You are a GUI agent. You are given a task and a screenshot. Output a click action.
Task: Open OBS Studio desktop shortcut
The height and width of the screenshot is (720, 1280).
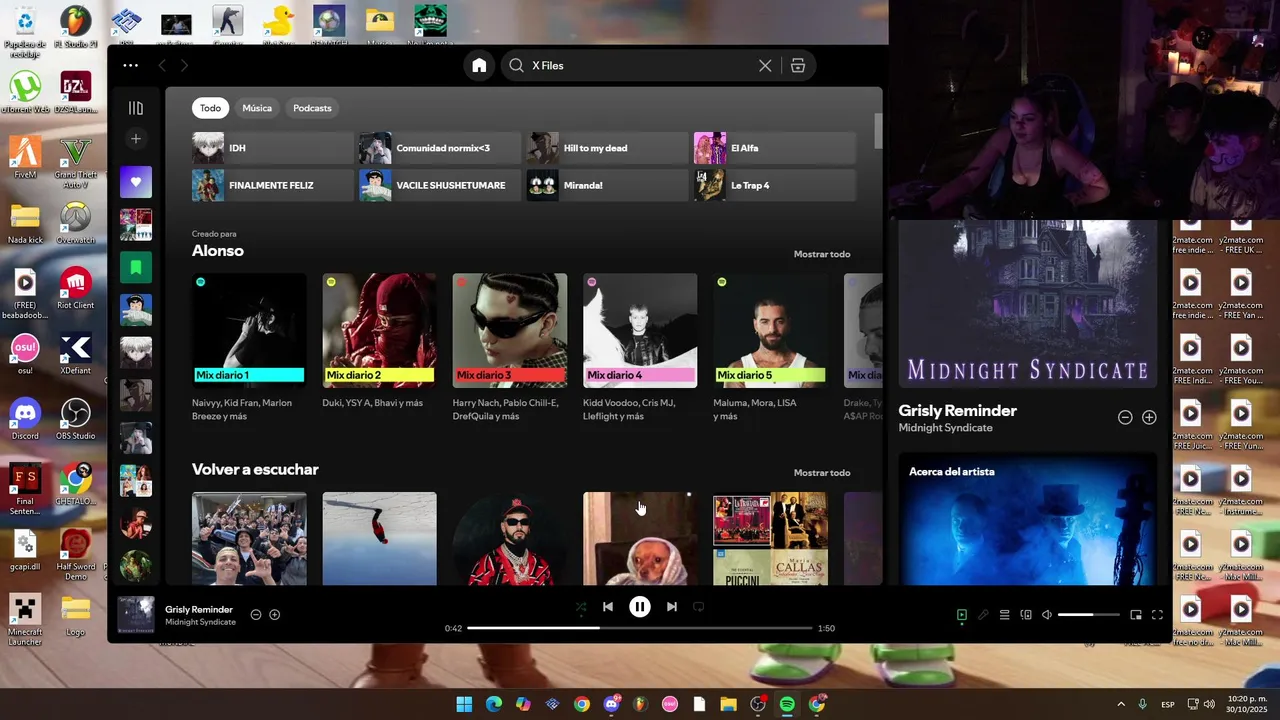76,420
